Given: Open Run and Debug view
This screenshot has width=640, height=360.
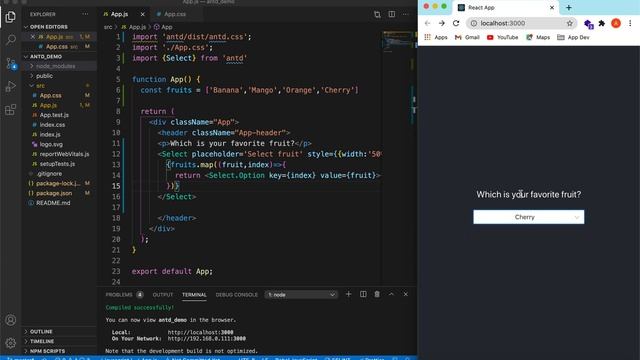Looking at the screenshot, I should coord(11,86).
